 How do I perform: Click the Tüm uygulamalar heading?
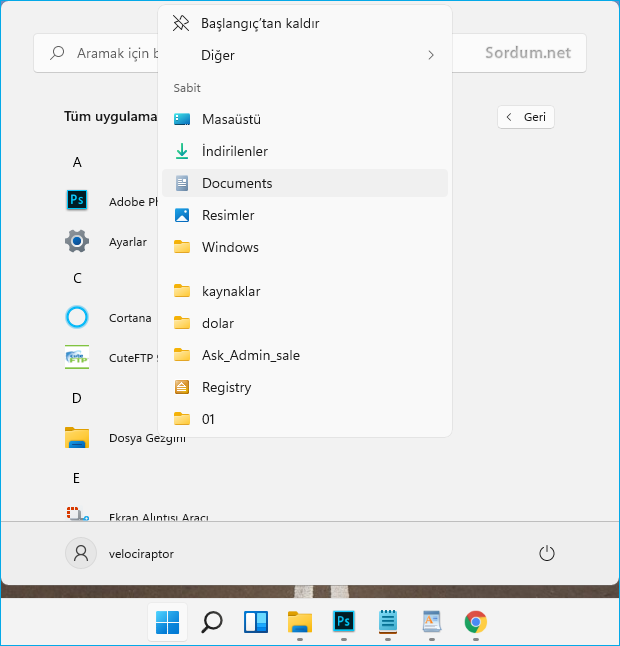pyautogui.click(x=110, y=117)
